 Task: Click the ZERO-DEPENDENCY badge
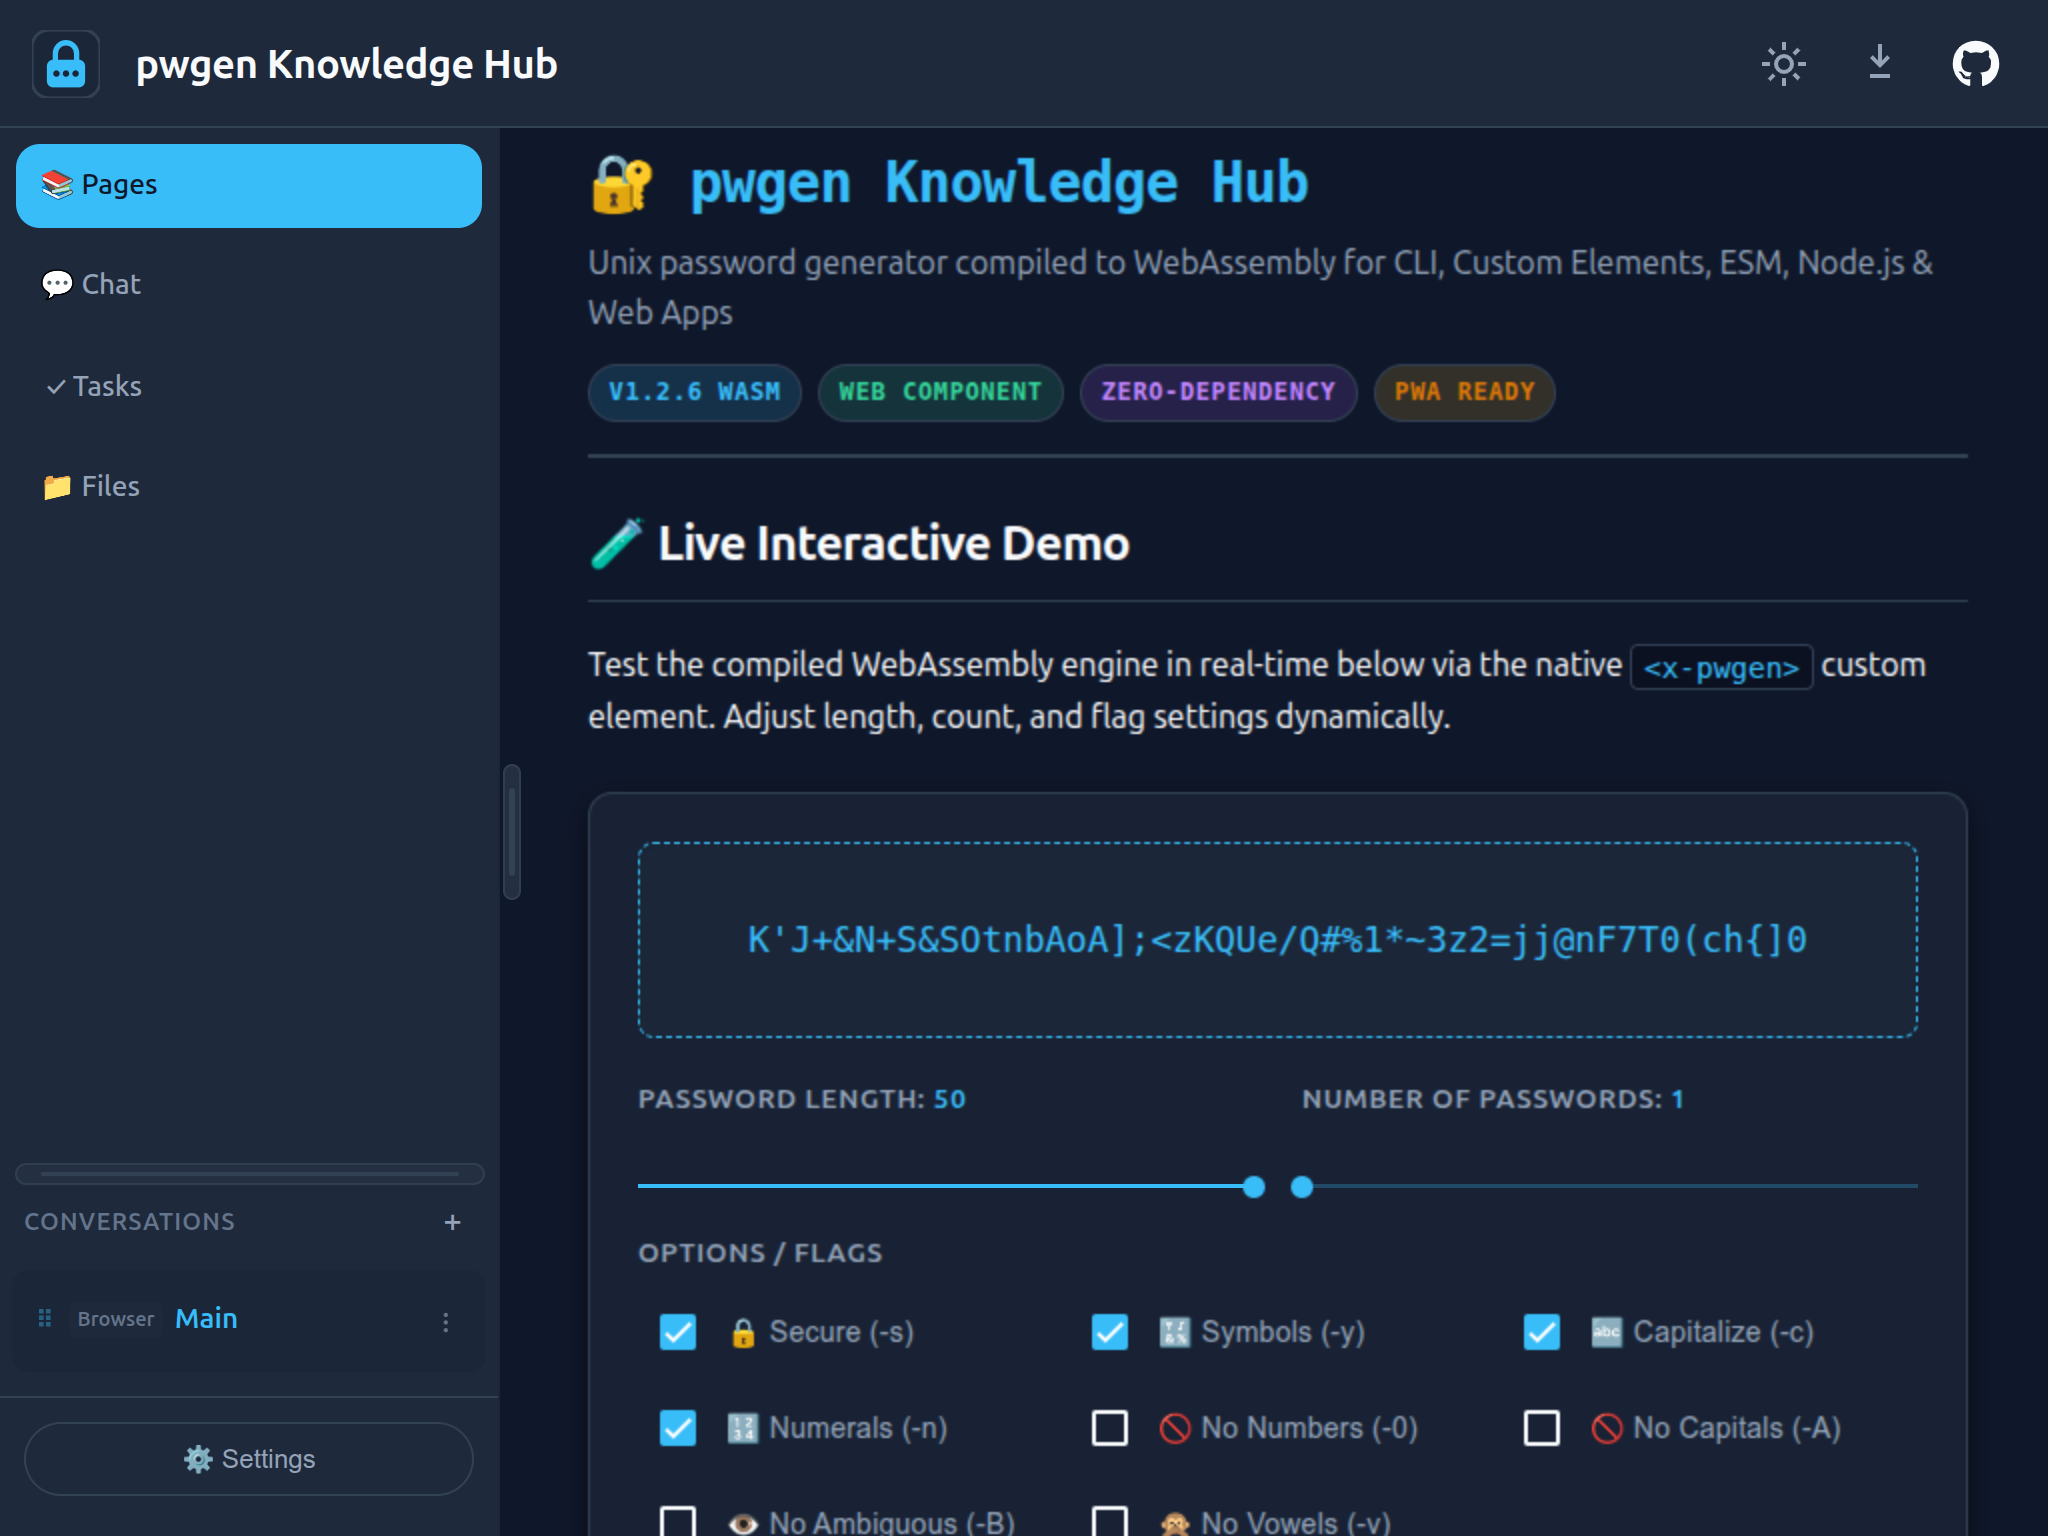click(x=1218, y=392)
